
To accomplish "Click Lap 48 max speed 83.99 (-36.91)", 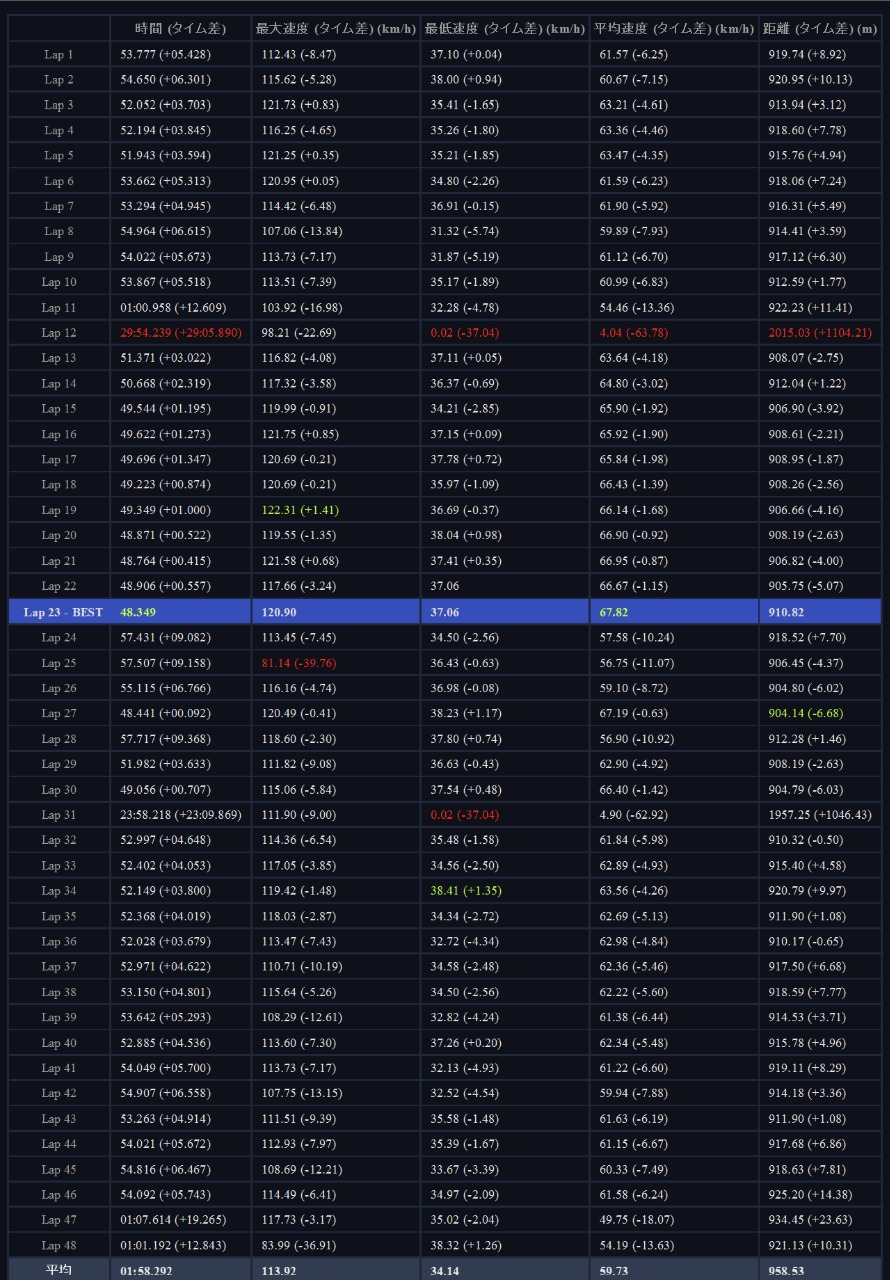I will click(299, 1246).
